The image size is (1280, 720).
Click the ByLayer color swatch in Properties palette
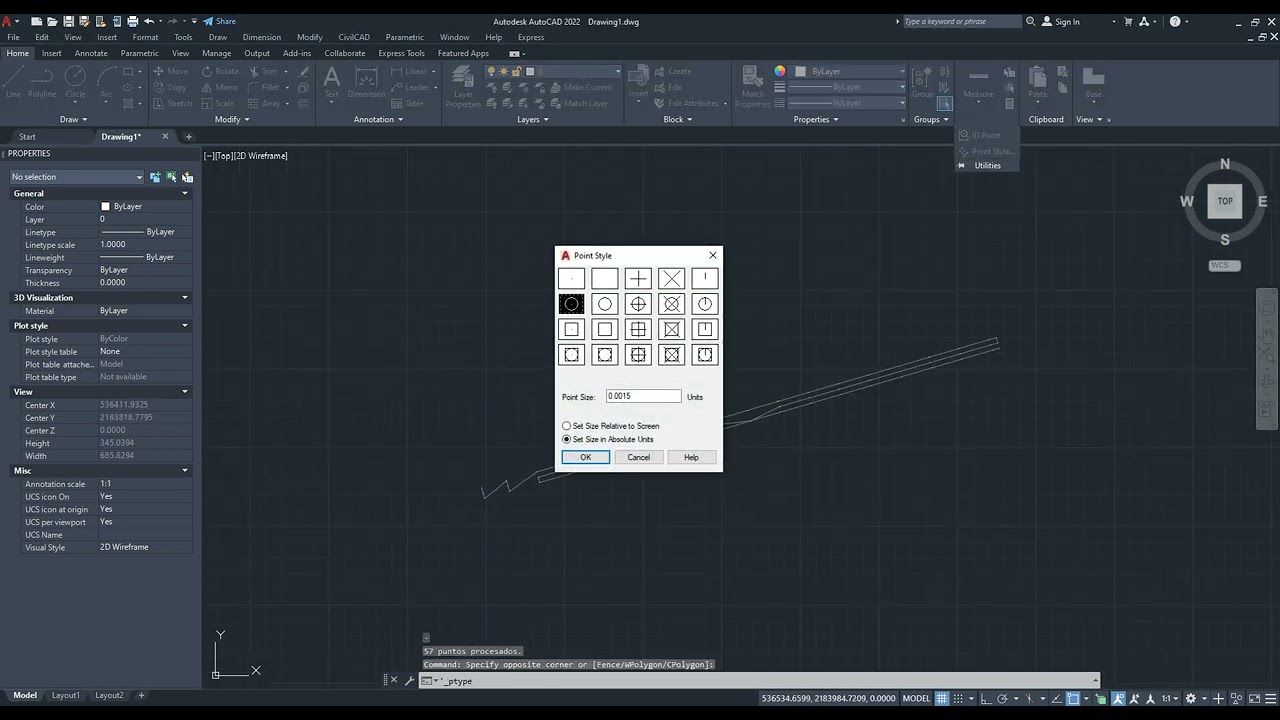(105, 206)
